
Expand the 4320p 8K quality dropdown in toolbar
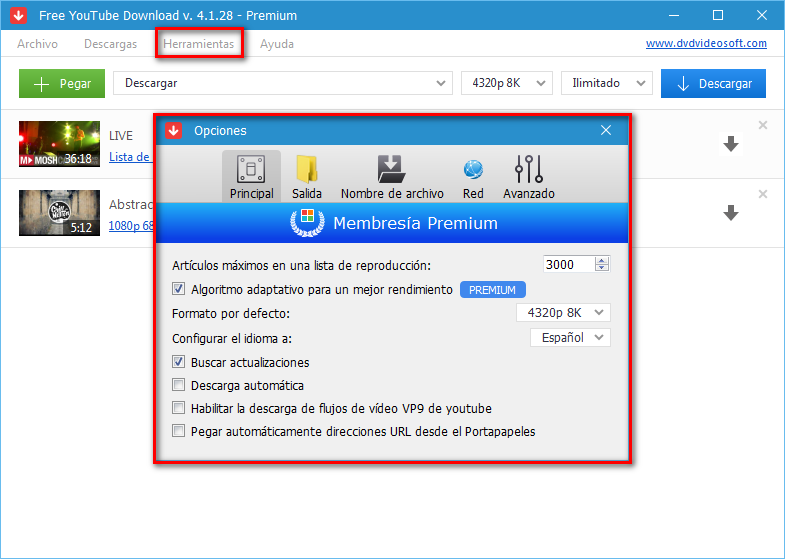pos(507,83)
